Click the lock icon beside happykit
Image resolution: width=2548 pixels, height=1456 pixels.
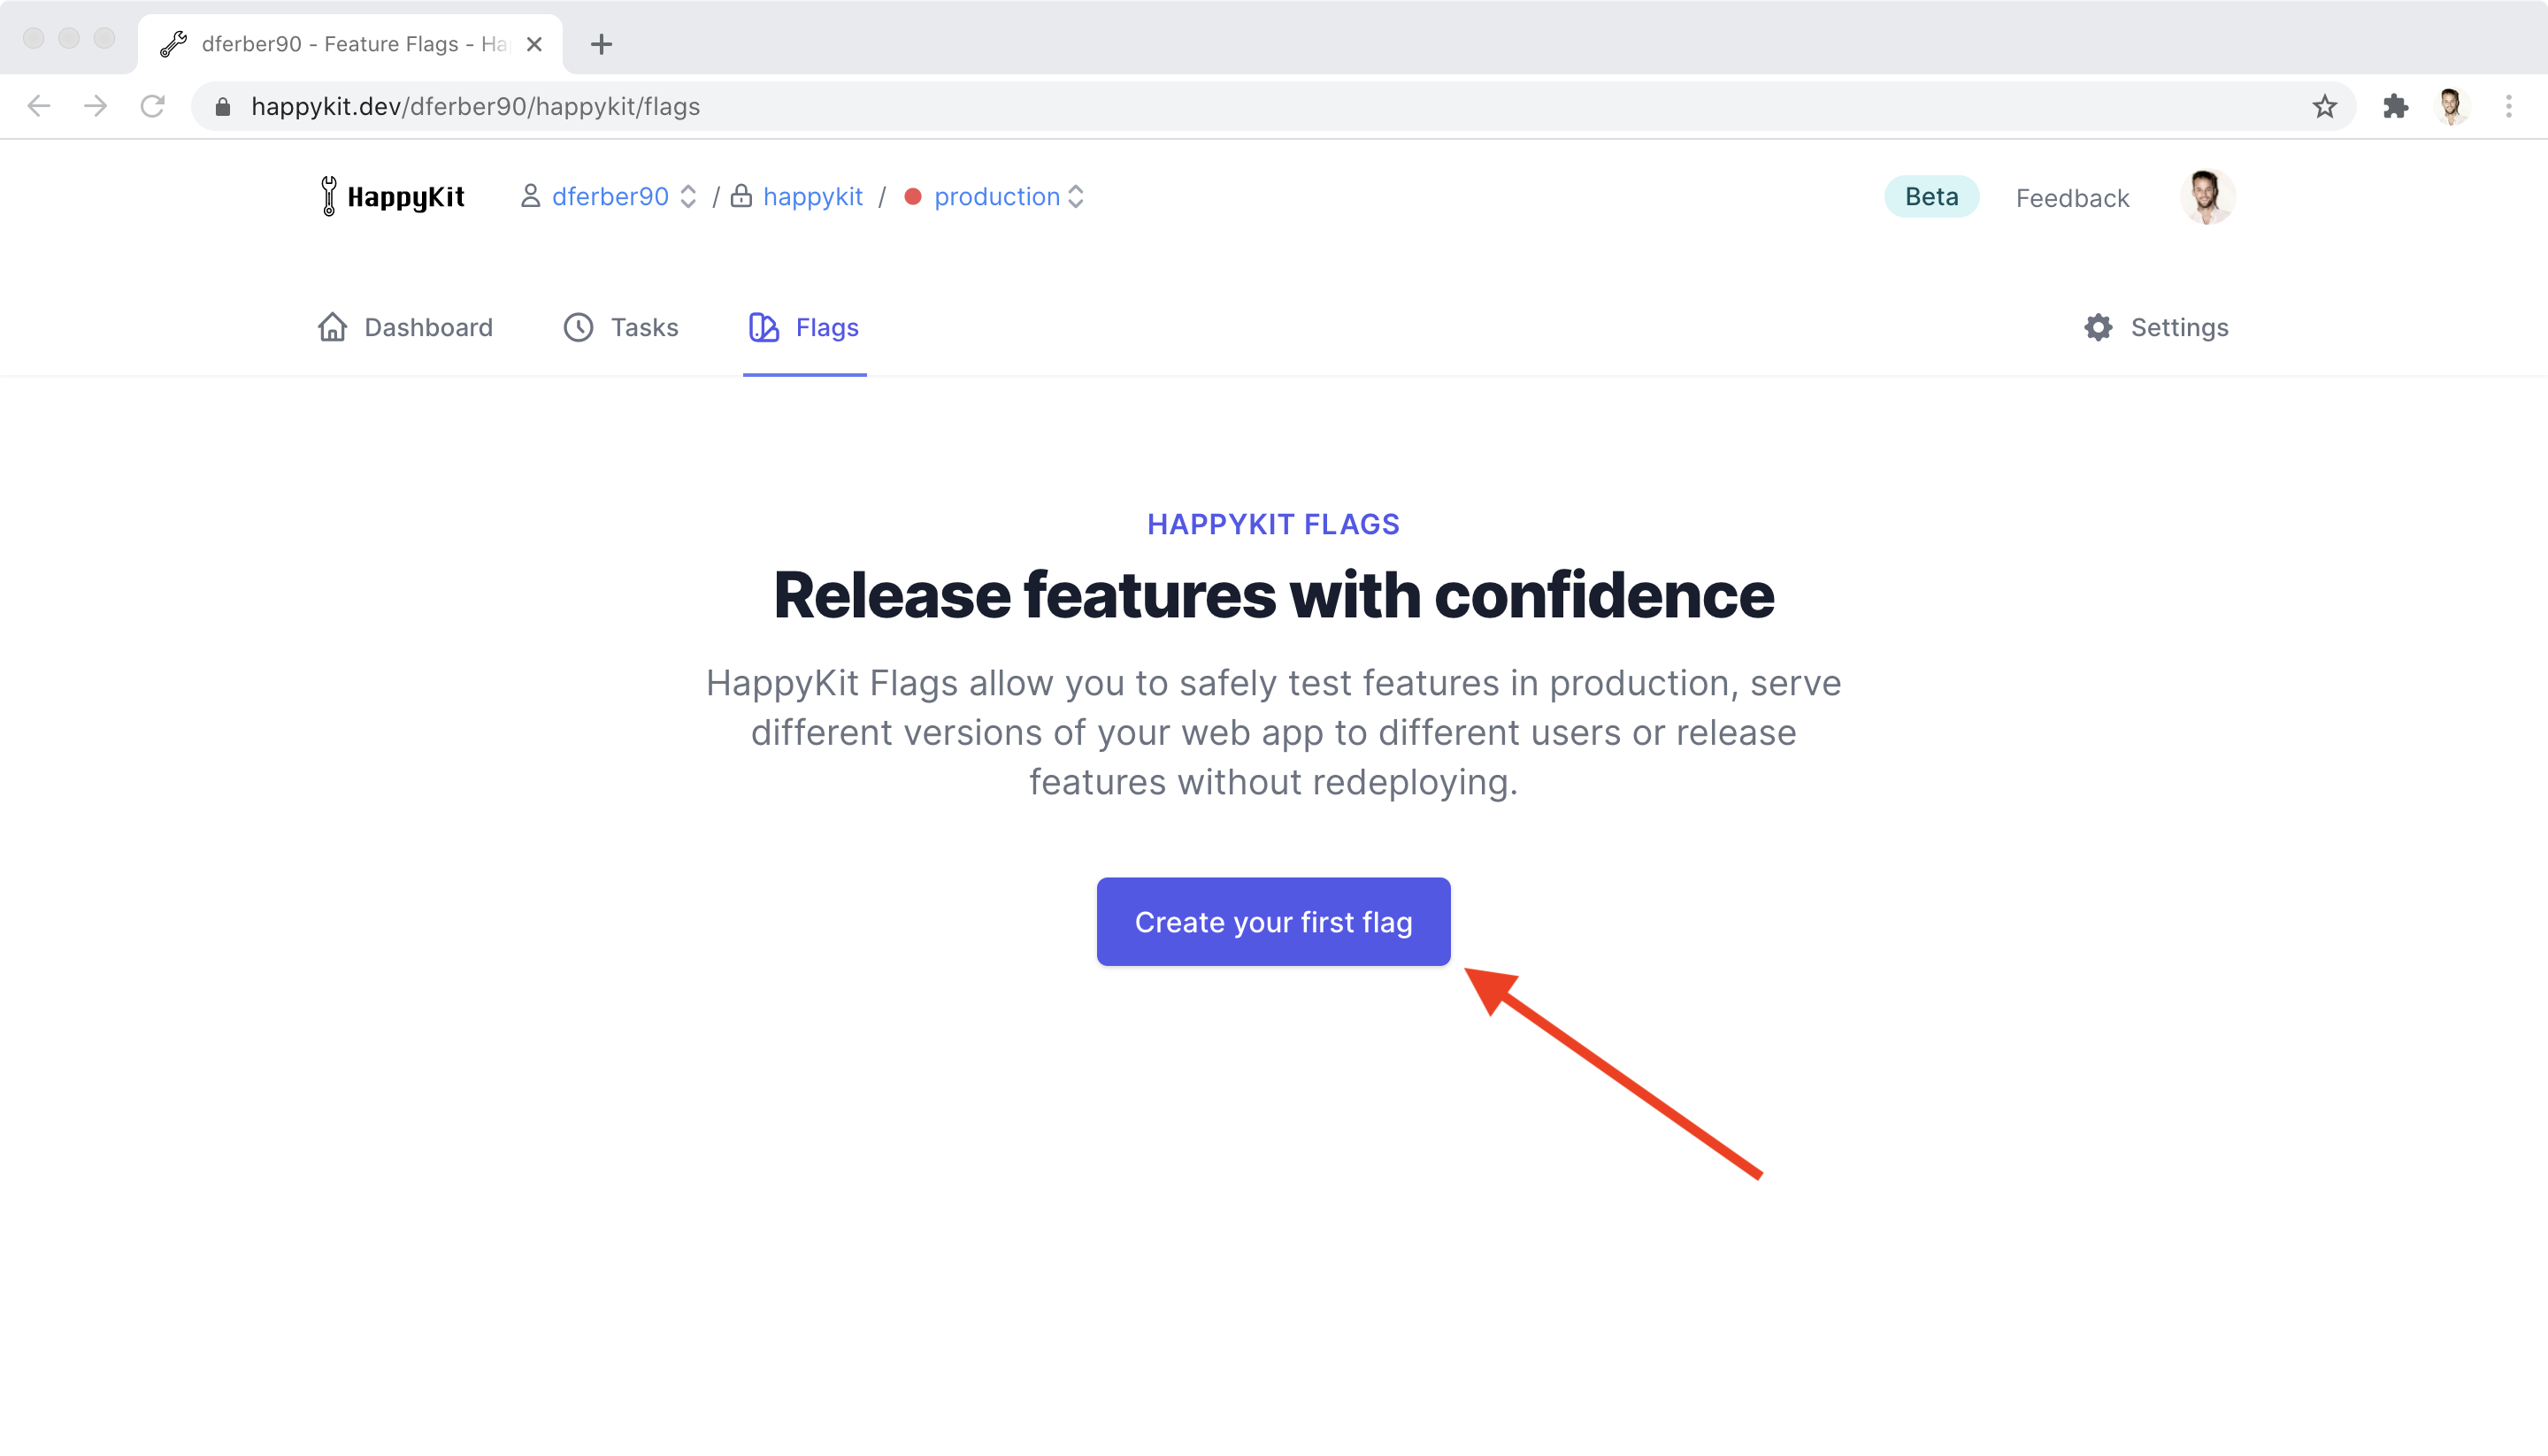click(741, 196)
